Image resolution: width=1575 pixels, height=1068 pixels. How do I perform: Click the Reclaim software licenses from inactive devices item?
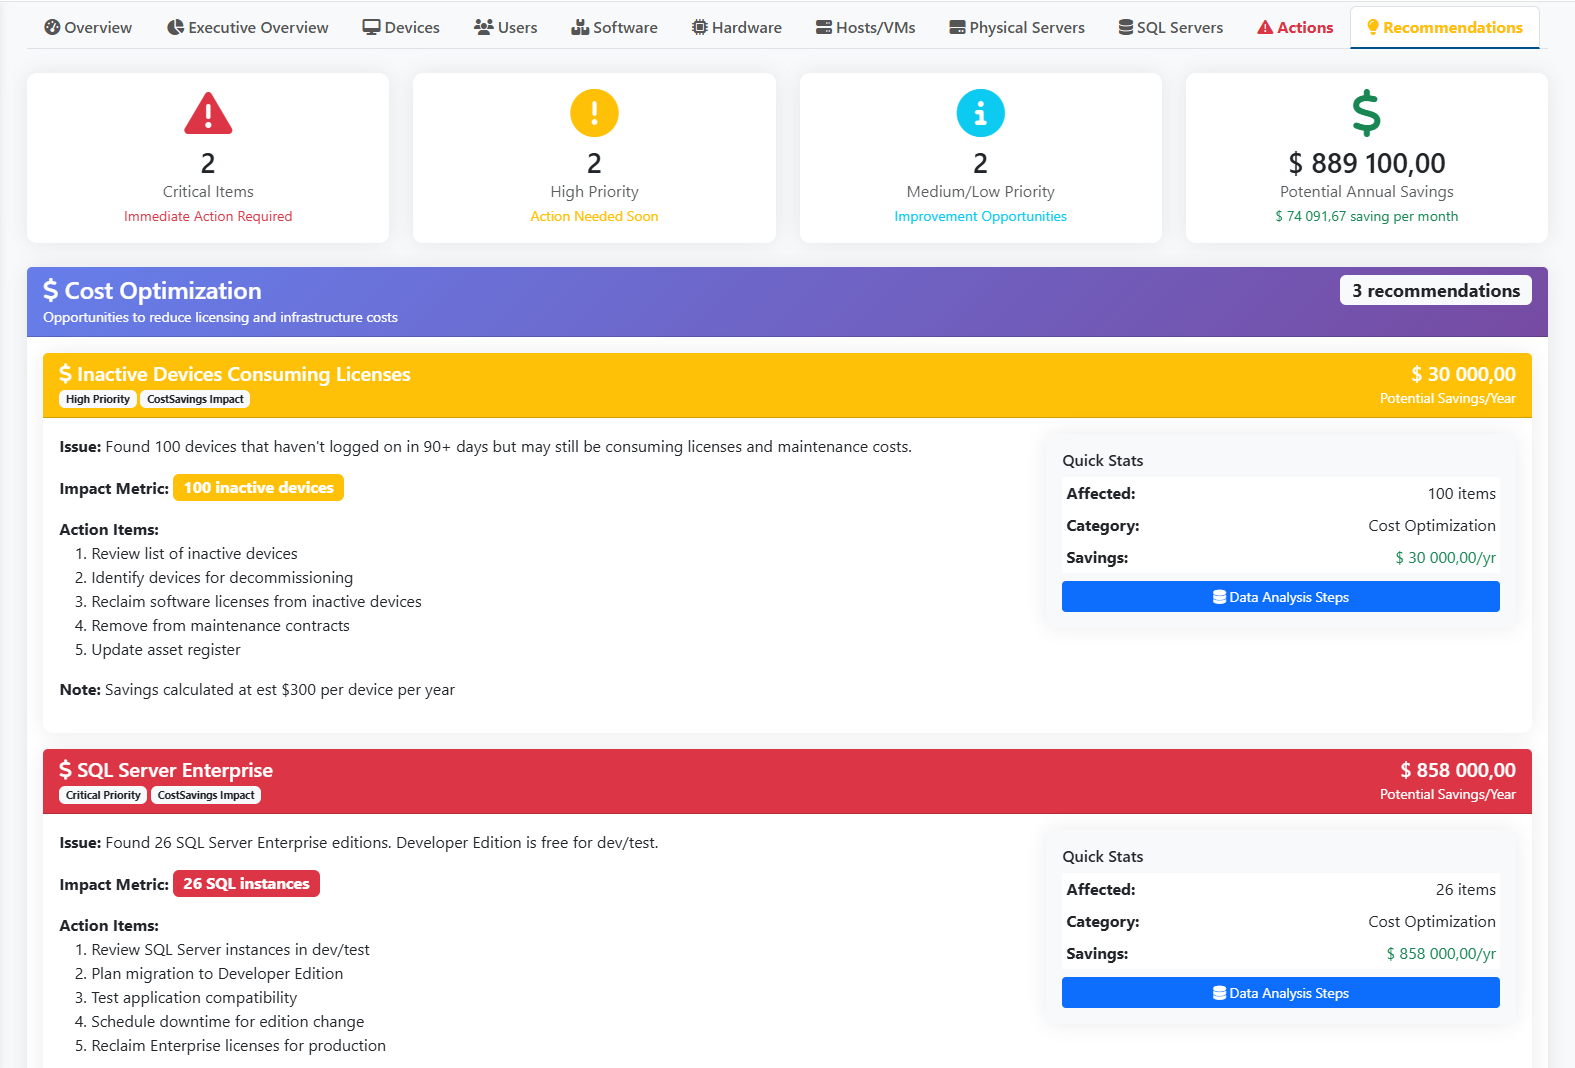[x=256, y=602]
